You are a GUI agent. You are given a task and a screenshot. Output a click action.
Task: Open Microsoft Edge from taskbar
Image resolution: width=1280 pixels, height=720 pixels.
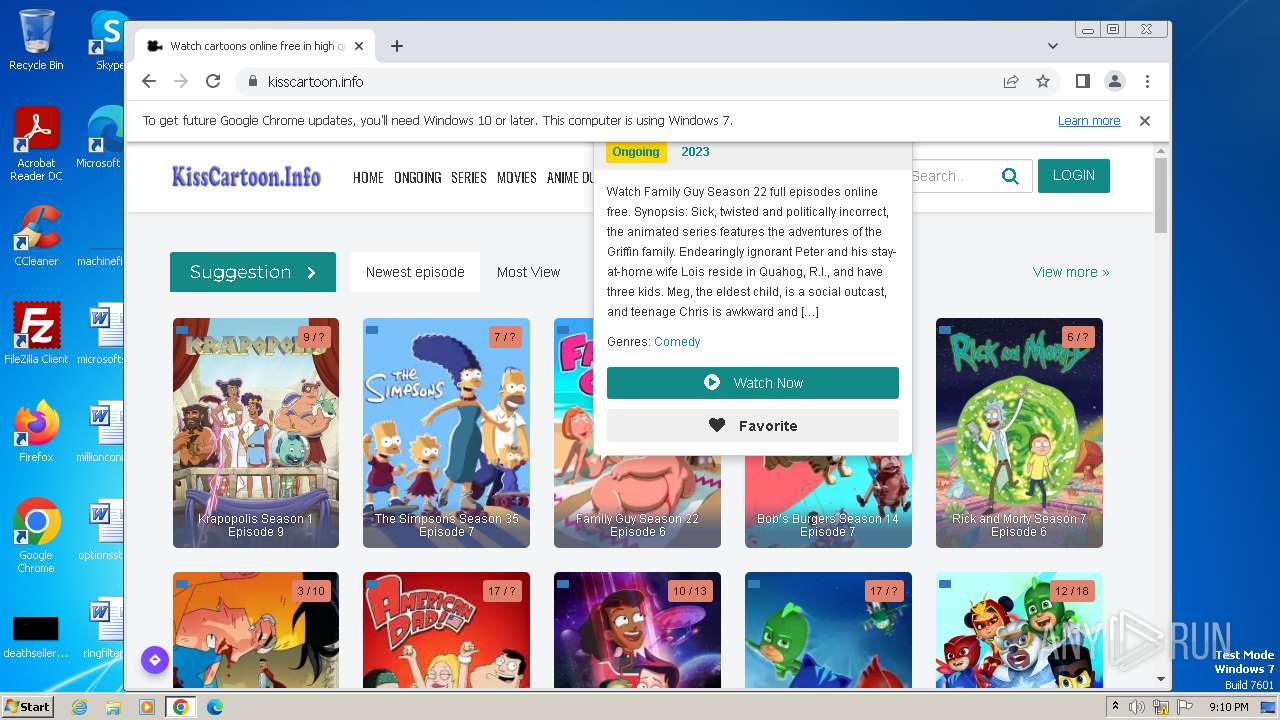[x=215, y=707]
